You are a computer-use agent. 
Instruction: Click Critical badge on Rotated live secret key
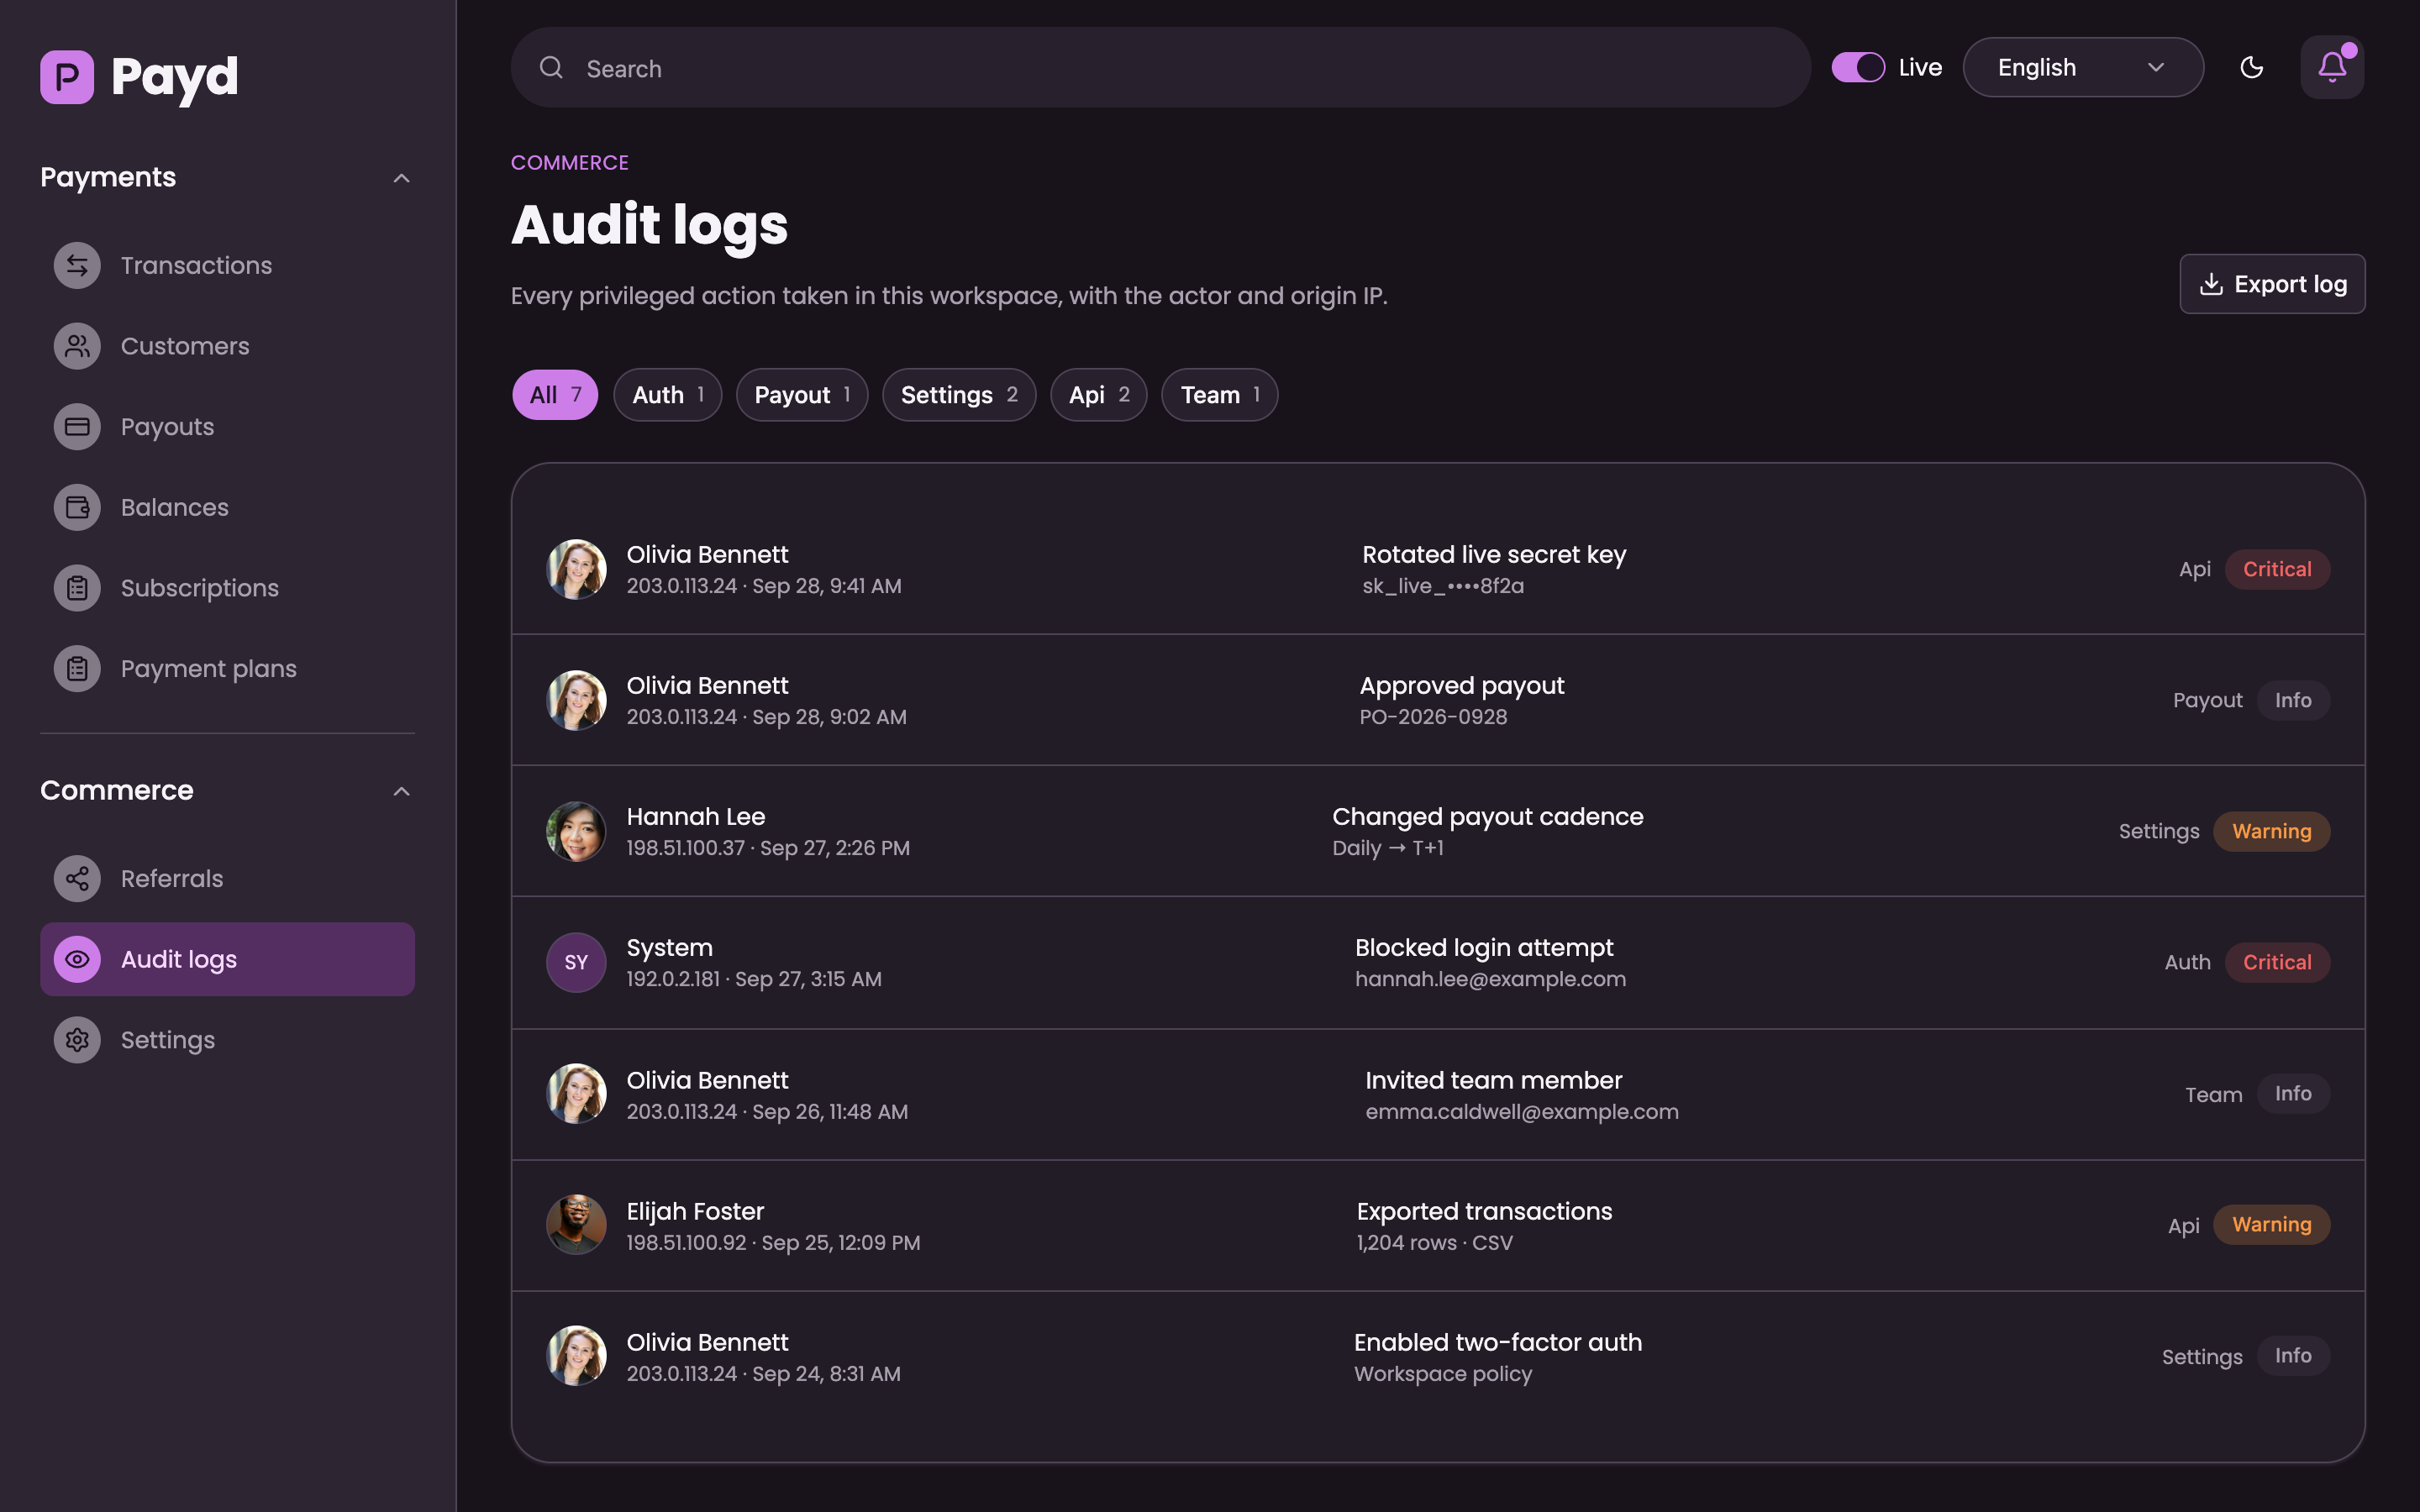pos(2277,569)
